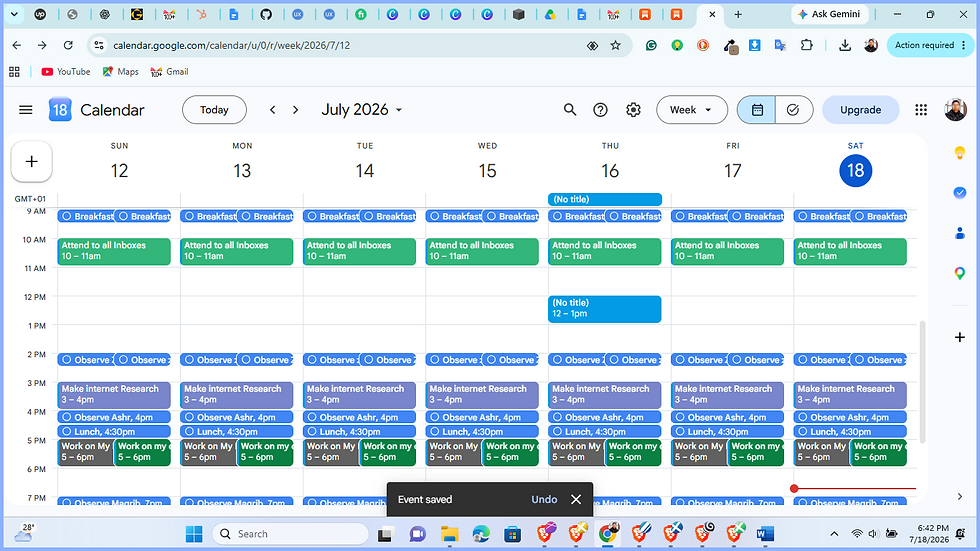Click the Today button
The height and width of the screenshot is (551, 980).
(x=214, y=110)
